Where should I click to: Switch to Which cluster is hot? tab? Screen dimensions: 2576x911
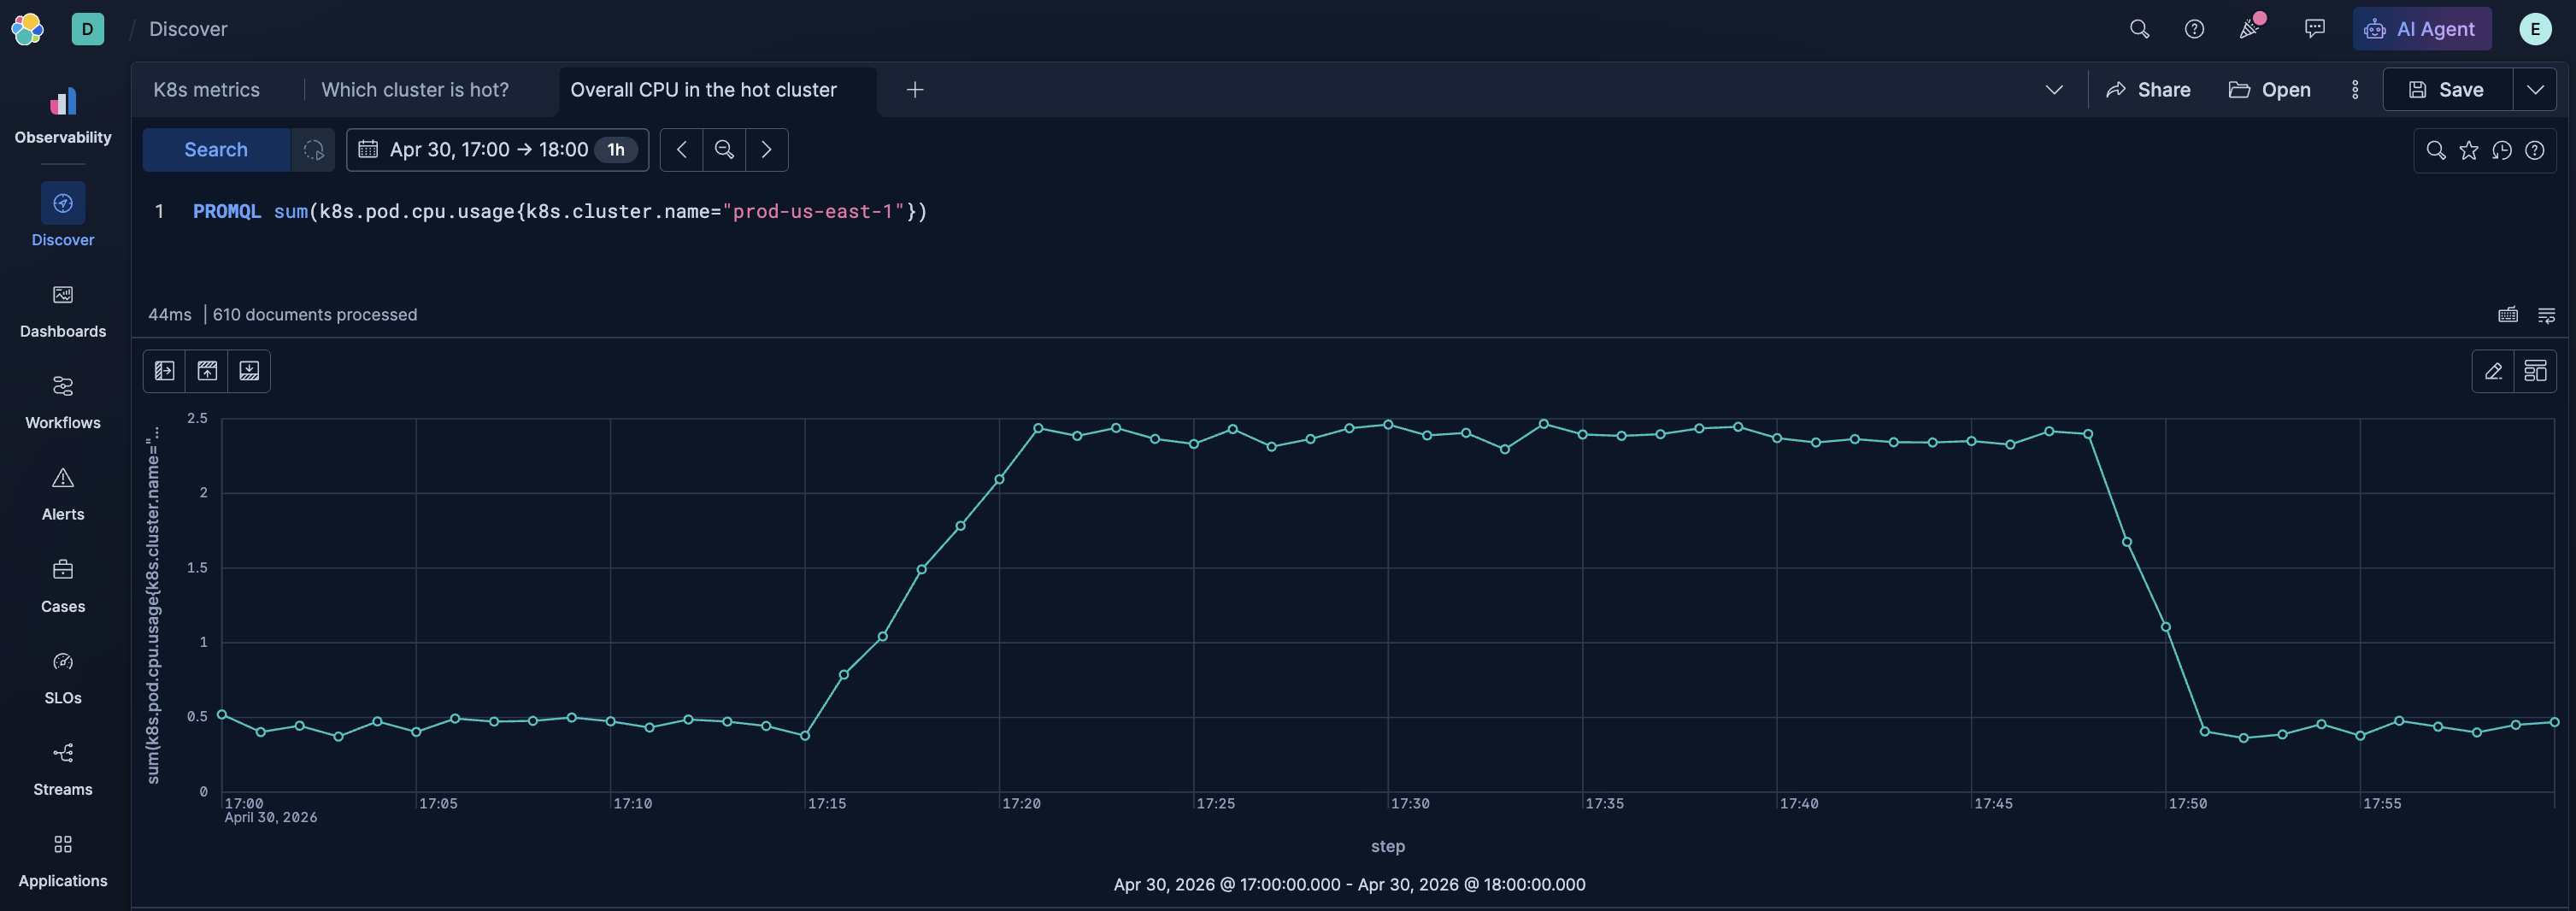(415, 90)
